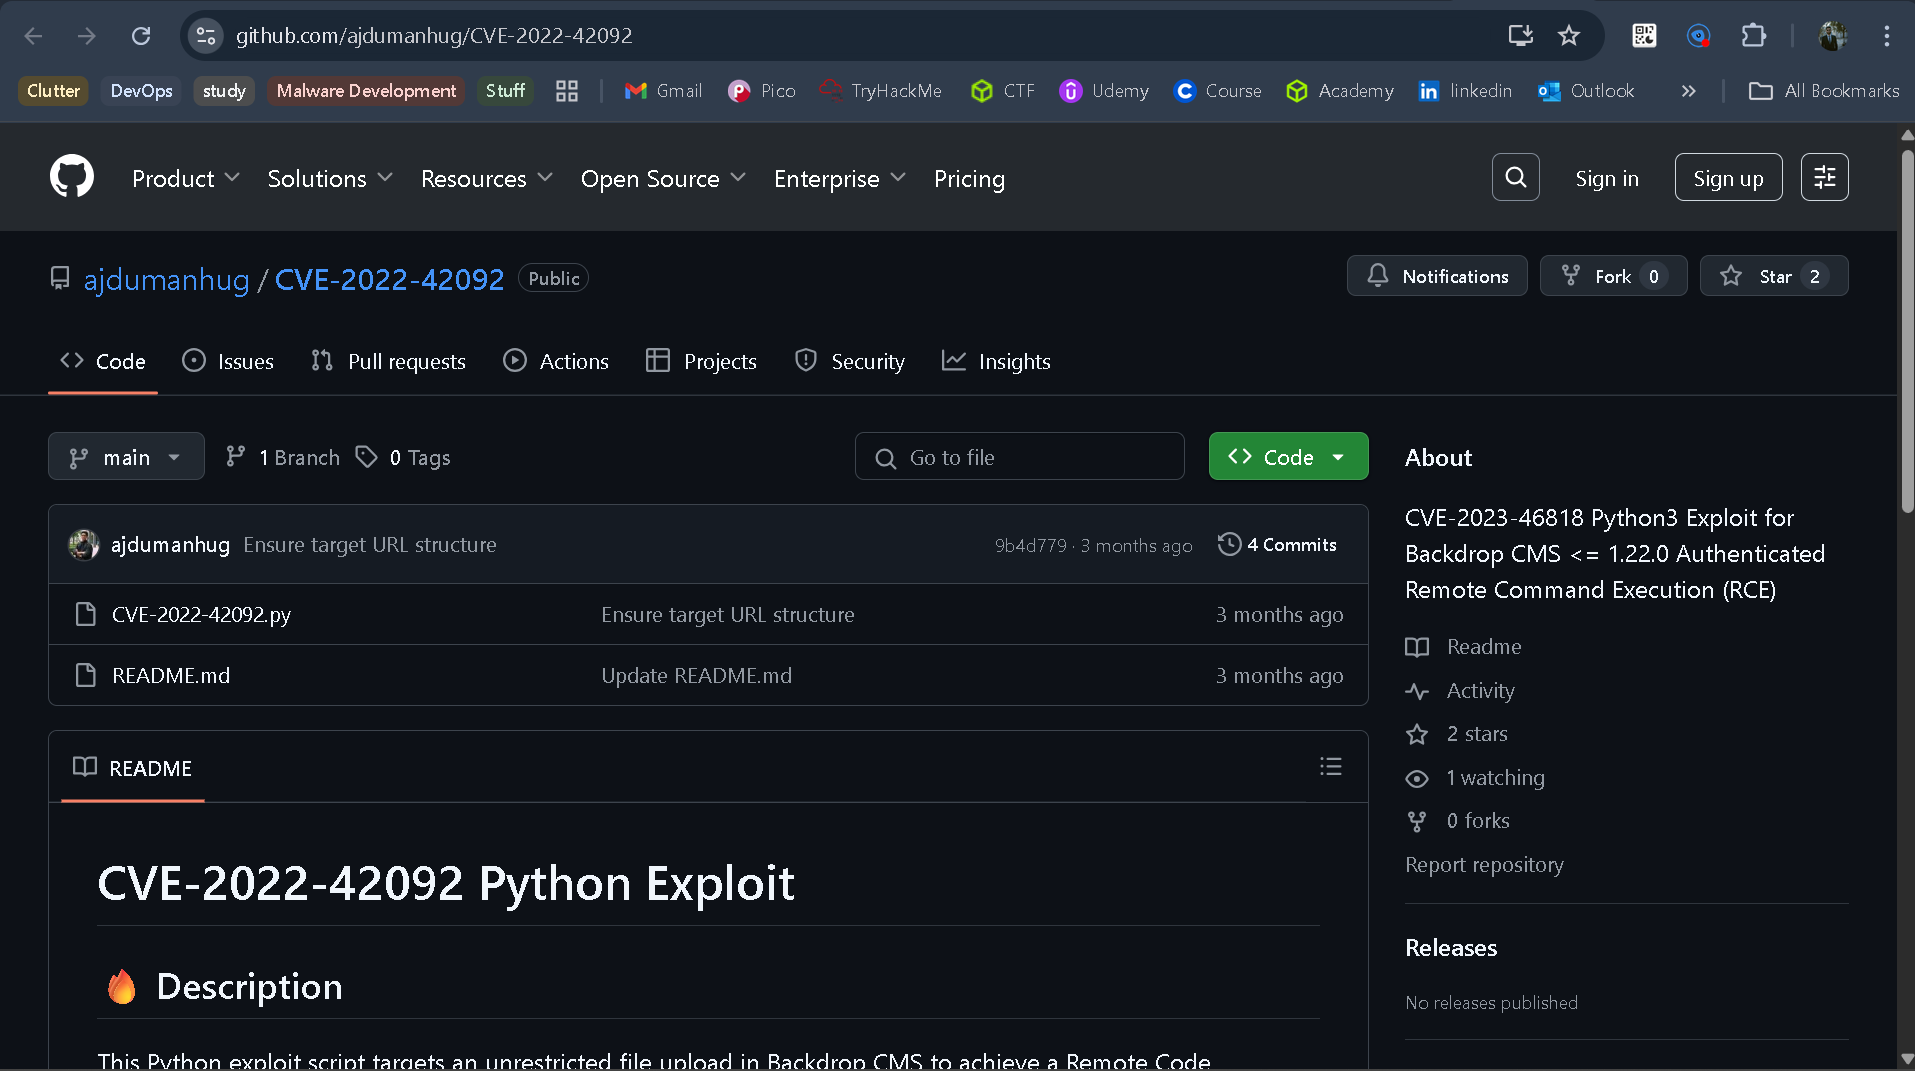
Task: Open Gmail bookmark
Action: click(x=663, y=91)
